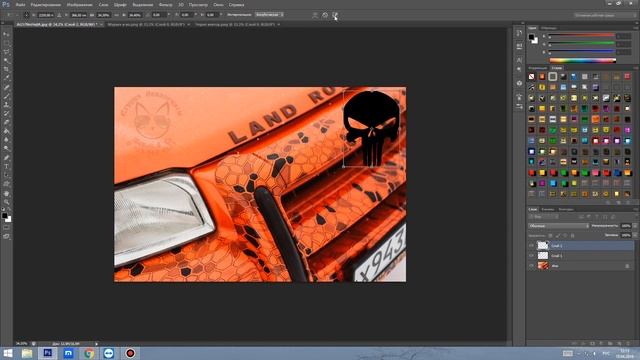This screenshot has height=360, width=640.
Task: Change screen mode icon in toolbar
Action: pos(7,236)
